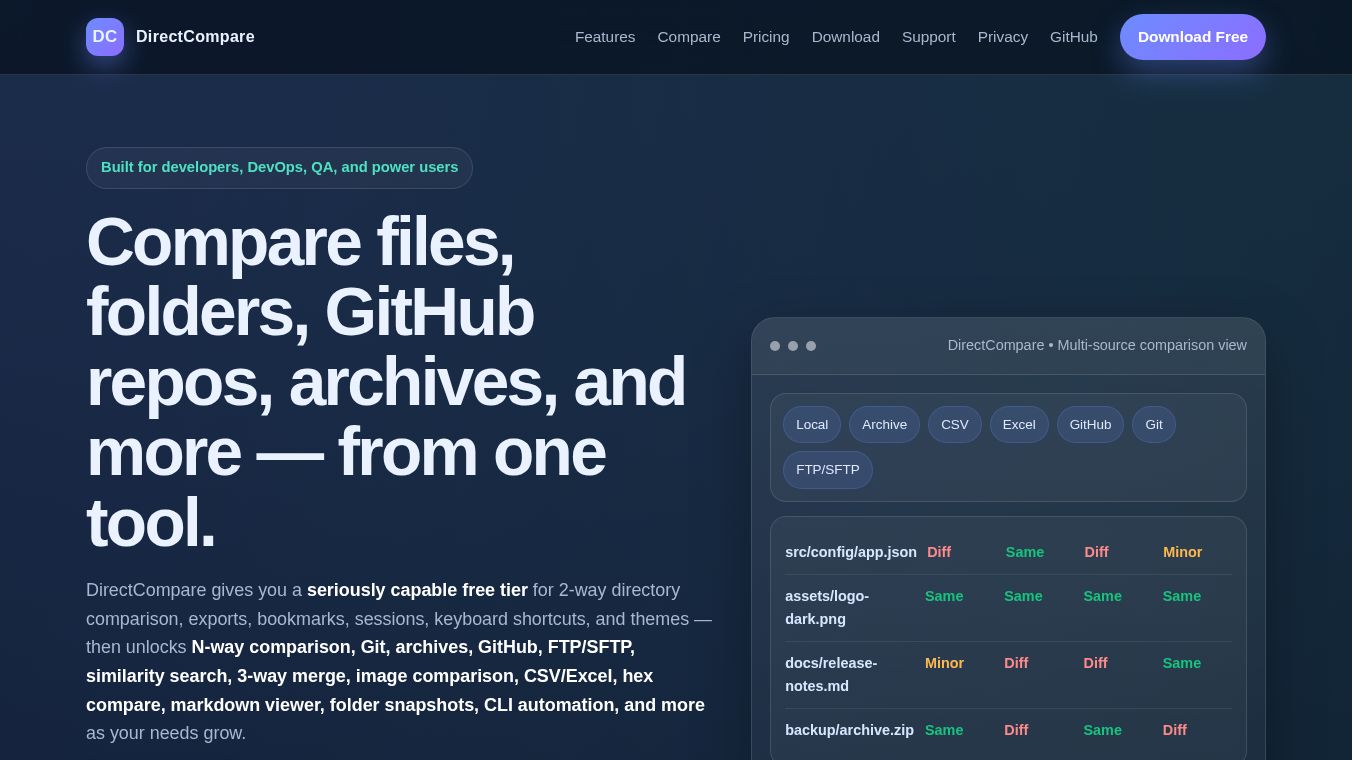Navigate to the Download nav link
This screenshot has width=1352, height=760.
846,37
